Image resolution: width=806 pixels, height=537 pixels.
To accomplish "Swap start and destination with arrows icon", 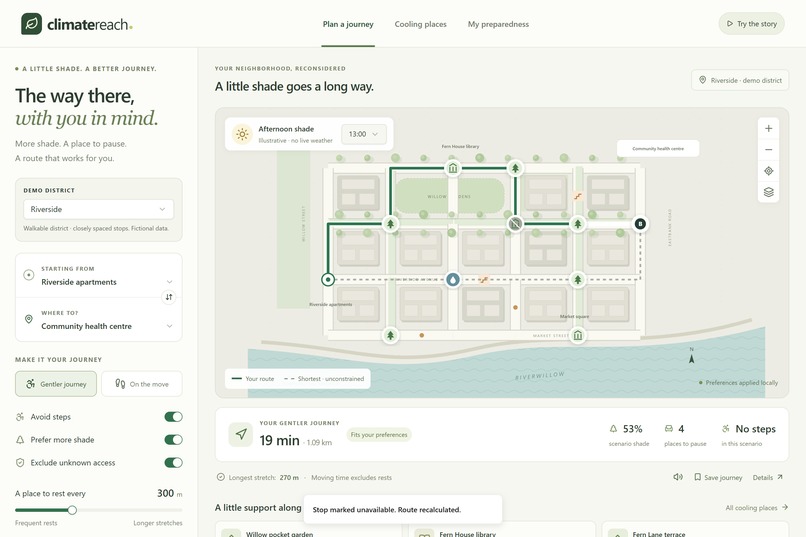I will coord(169,297).
